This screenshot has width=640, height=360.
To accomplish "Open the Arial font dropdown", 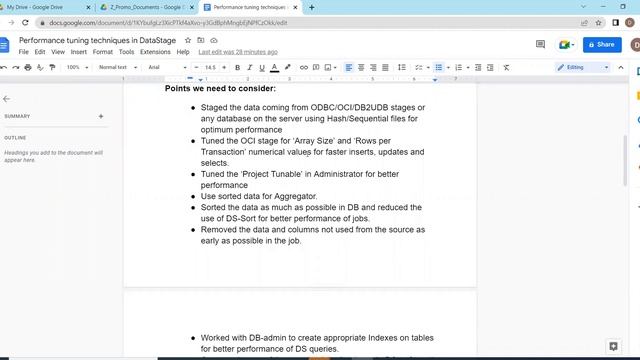I will point(167,67).
